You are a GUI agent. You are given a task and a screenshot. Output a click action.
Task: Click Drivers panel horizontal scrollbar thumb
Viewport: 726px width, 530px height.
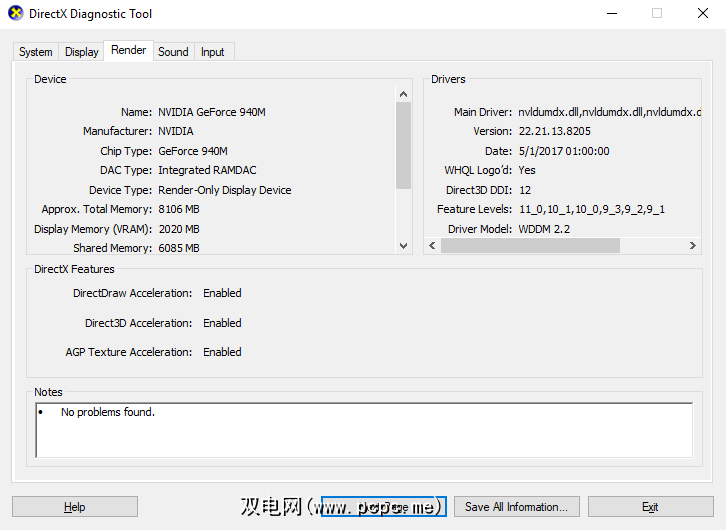[530, 245]
